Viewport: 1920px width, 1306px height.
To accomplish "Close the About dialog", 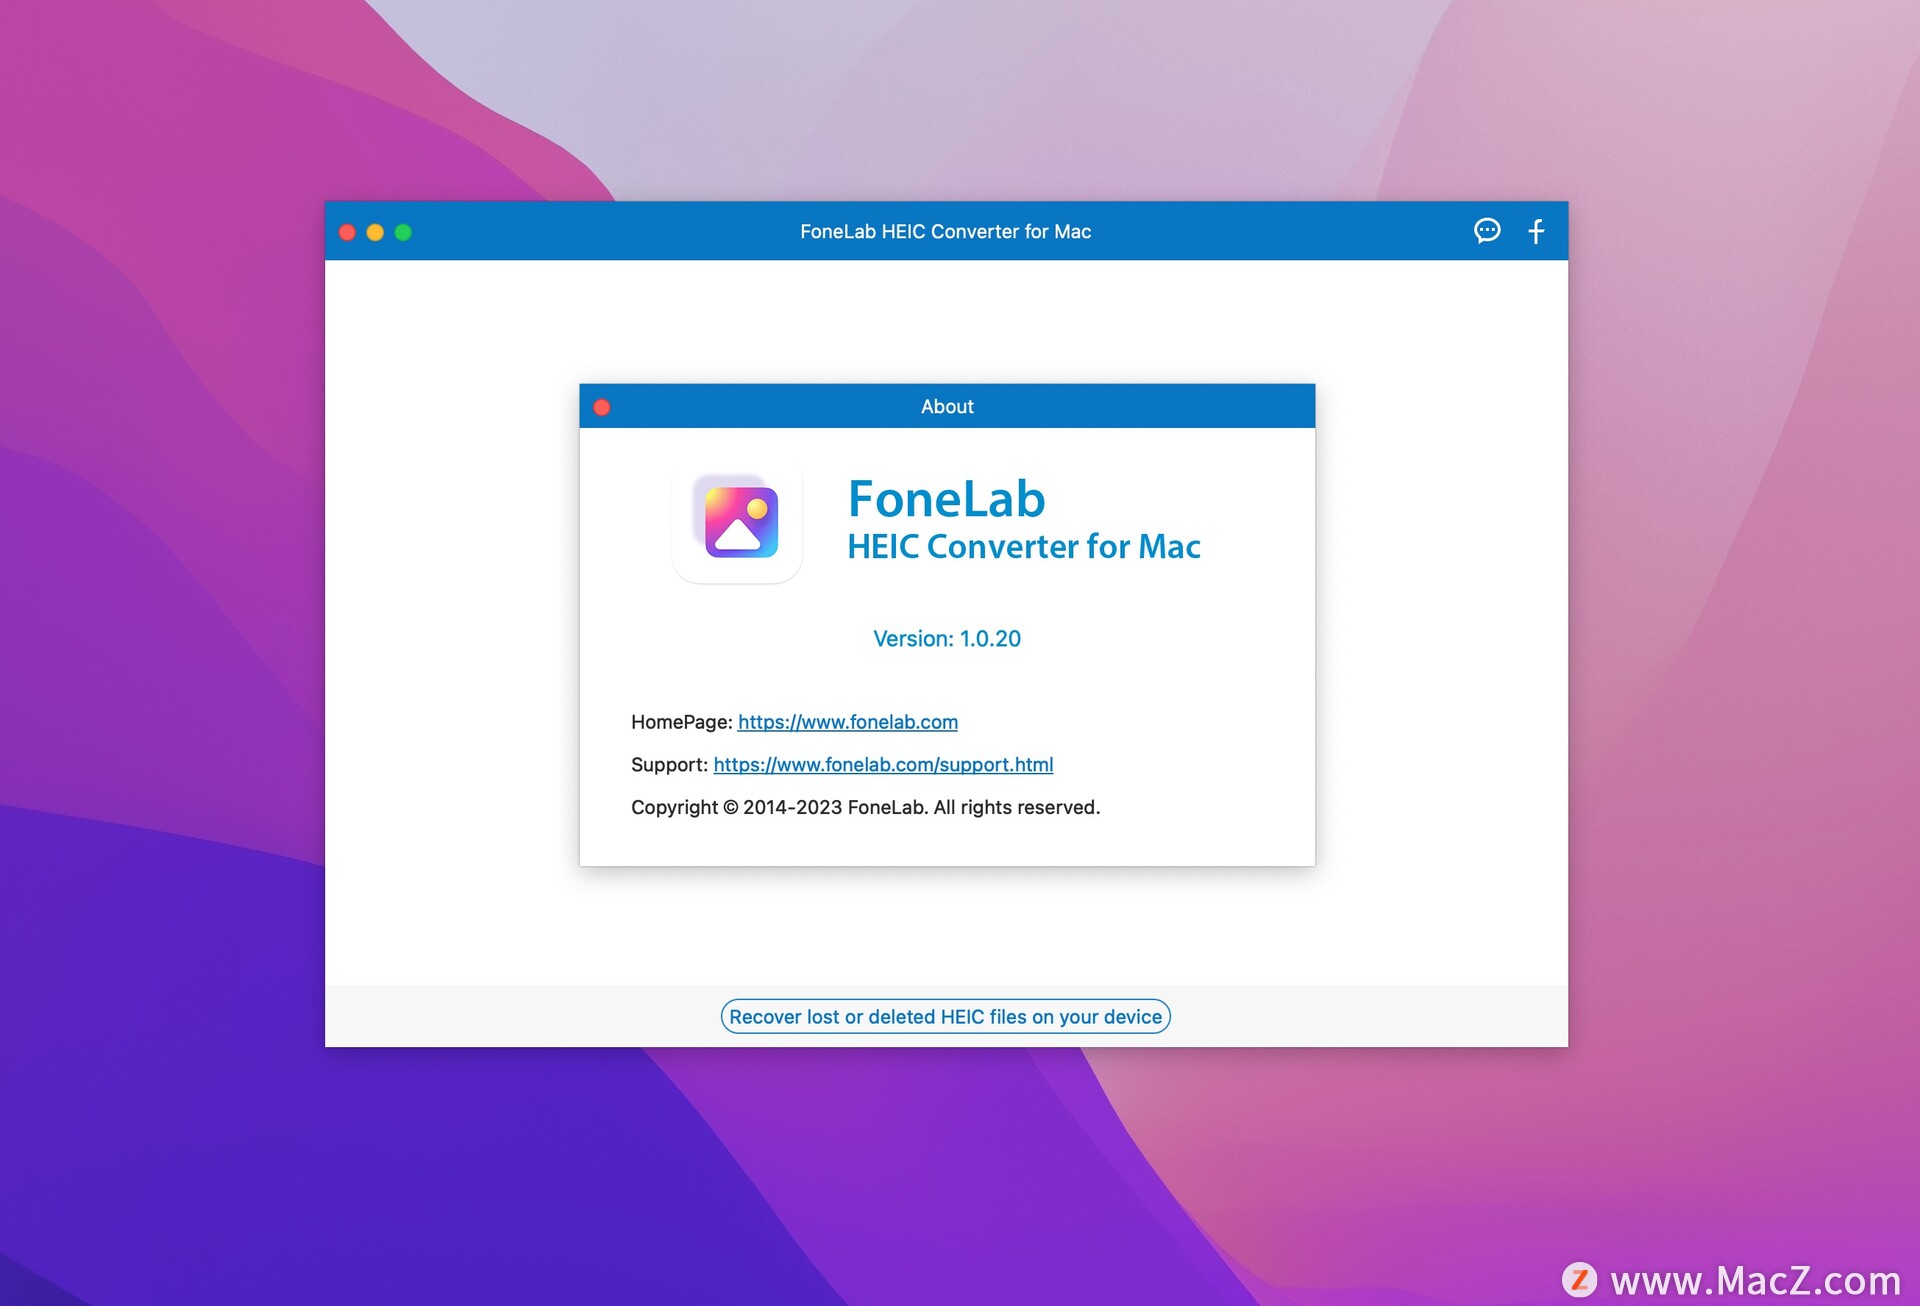I will [602, 407].
